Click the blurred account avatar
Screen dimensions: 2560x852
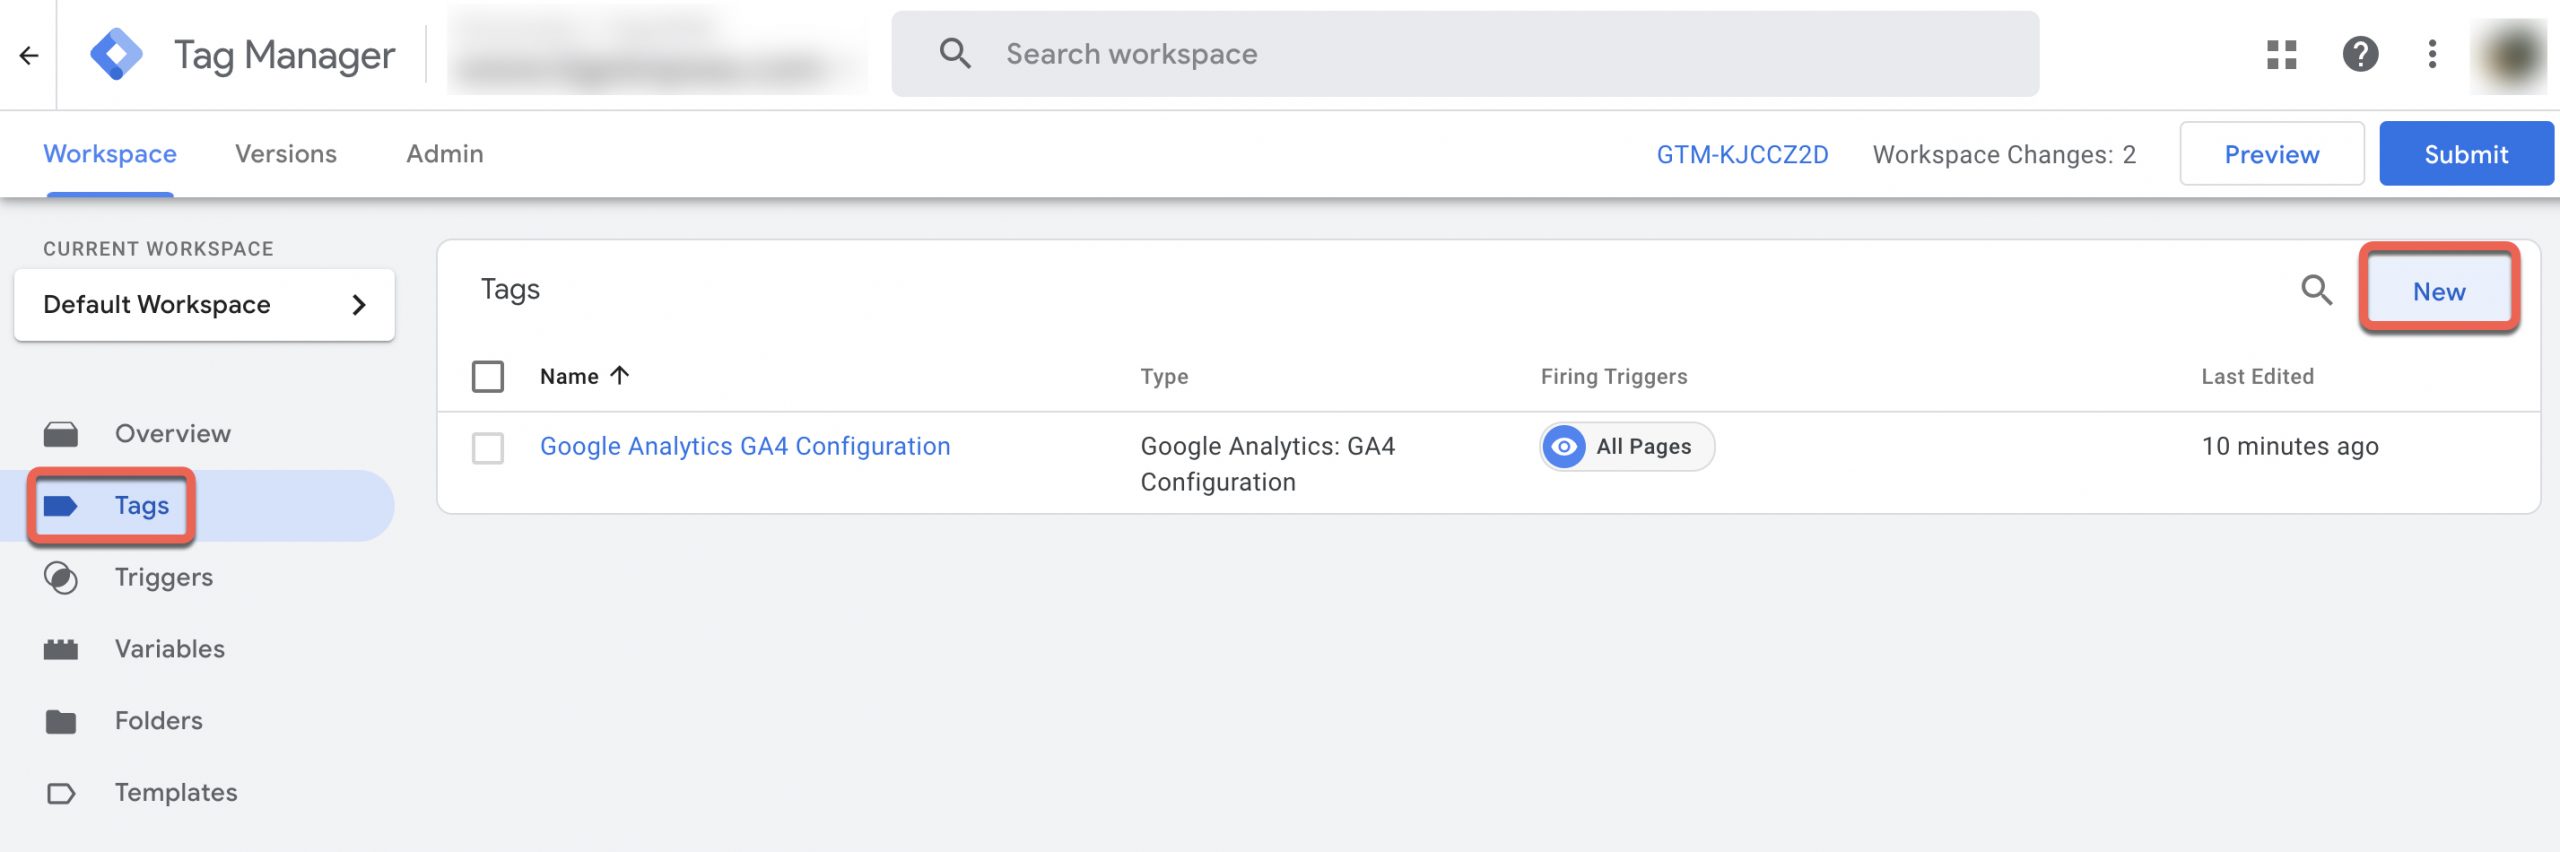point(2508,55)
